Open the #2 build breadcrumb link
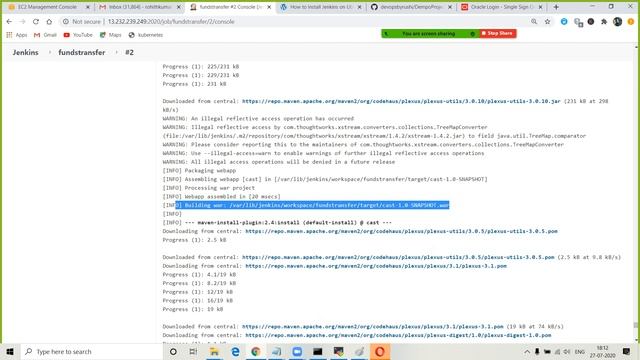 [x=129, y=52]
